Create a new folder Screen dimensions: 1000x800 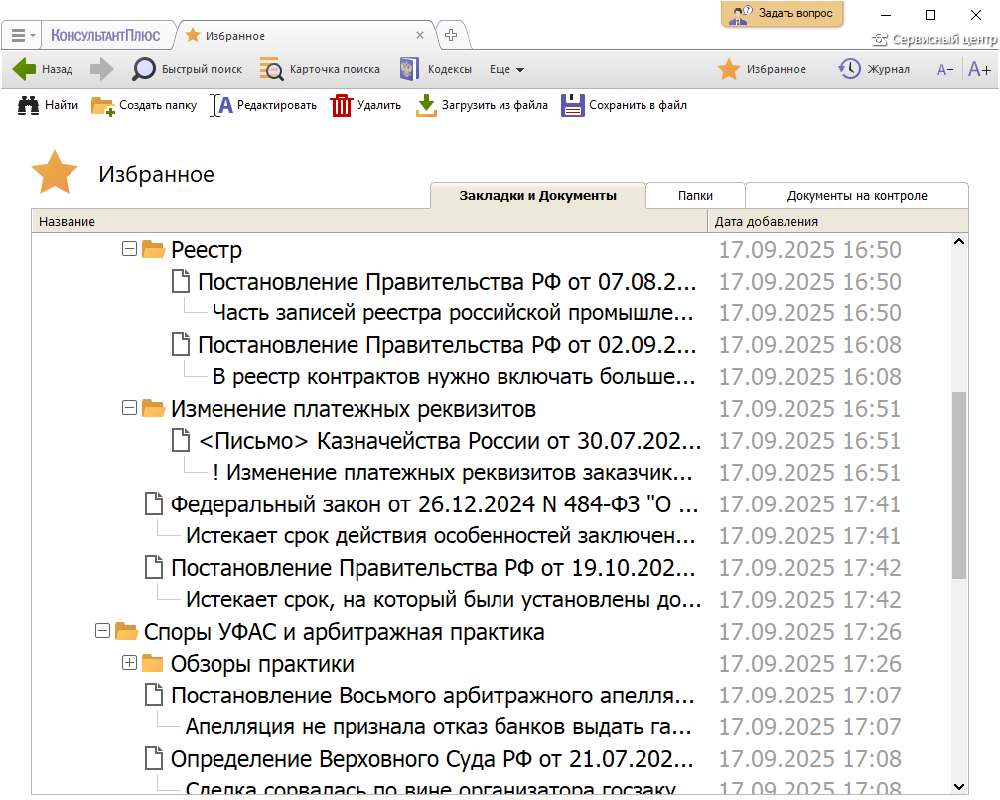coord(102,105)
